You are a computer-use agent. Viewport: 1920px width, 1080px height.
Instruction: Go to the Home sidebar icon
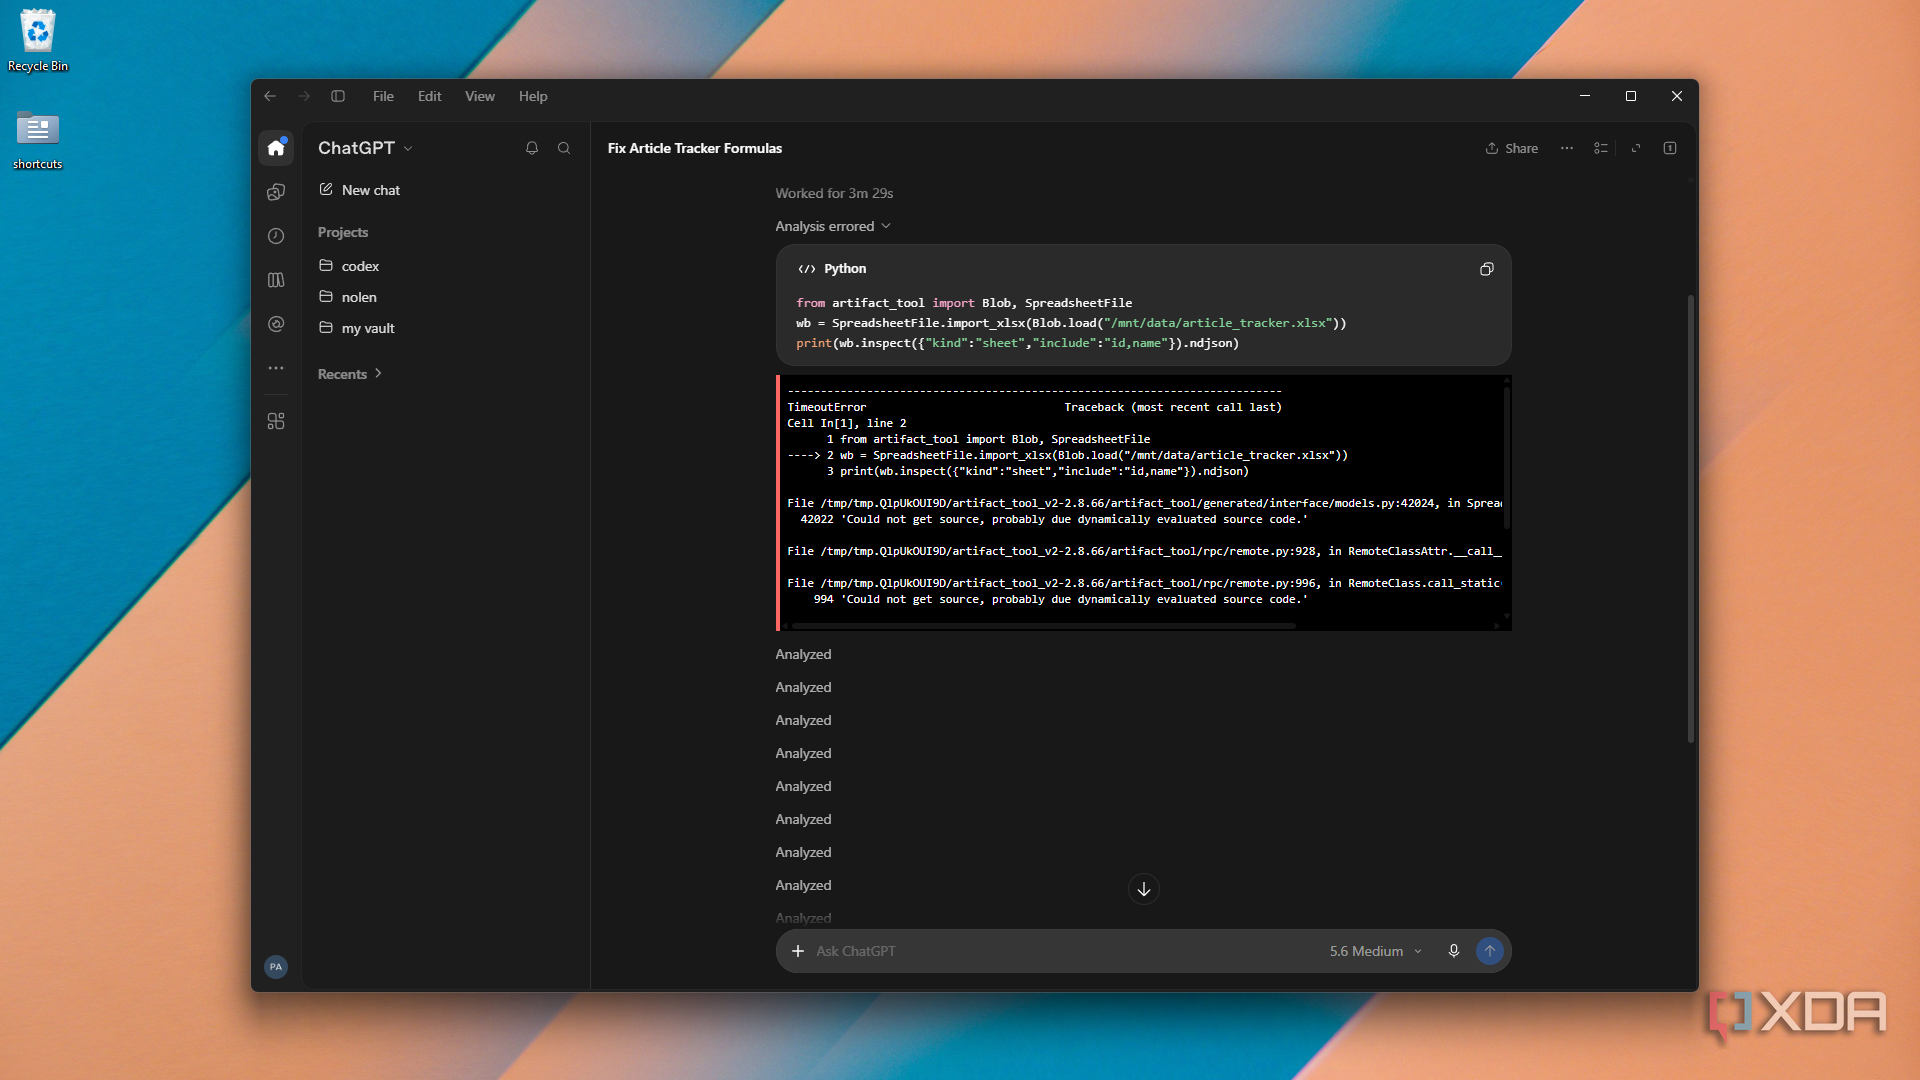tap(276, 148)
